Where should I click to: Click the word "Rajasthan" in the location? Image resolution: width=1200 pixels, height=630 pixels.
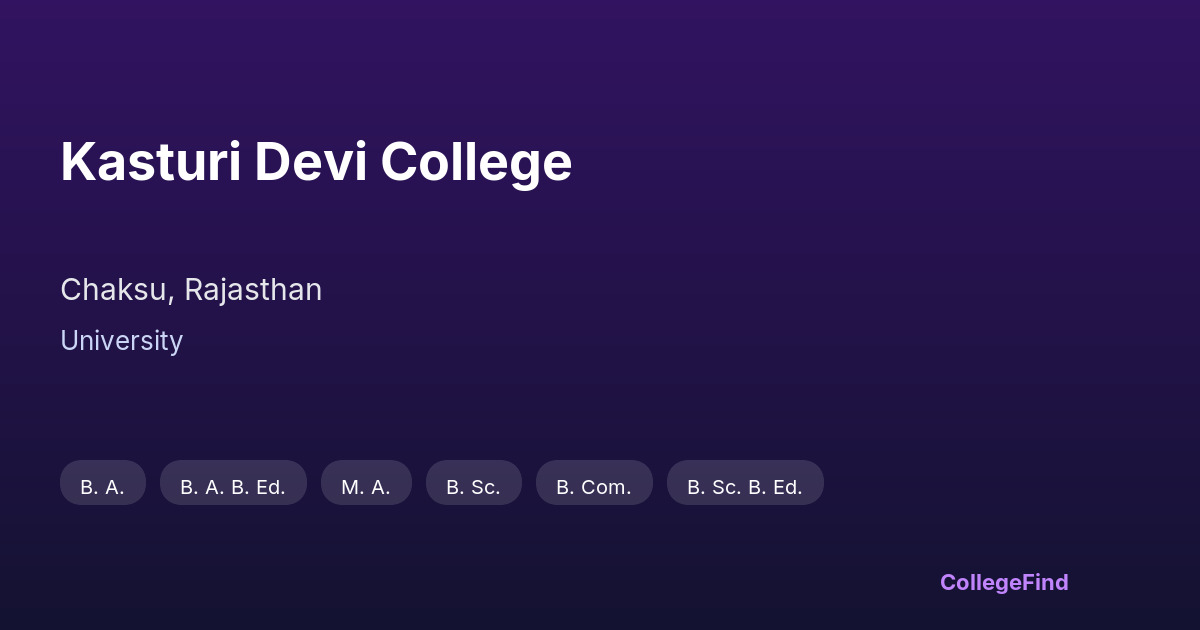click(x=253, y=290)
